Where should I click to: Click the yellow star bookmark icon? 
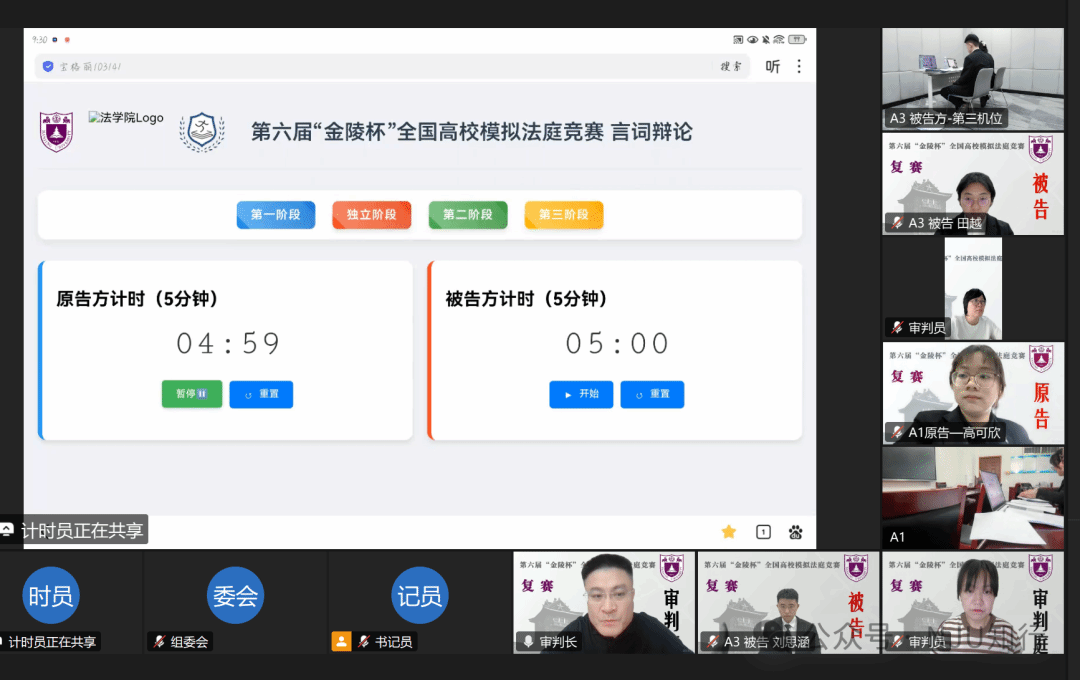point(729,532)
